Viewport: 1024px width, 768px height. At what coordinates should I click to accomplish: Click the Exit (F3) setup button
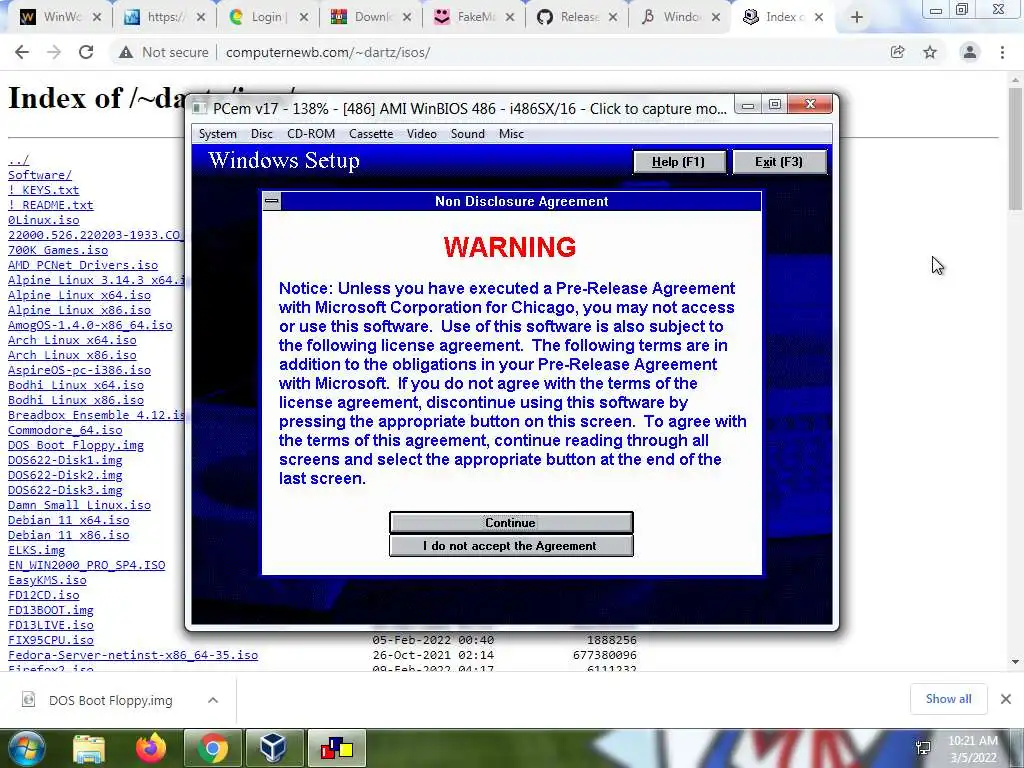779,162
